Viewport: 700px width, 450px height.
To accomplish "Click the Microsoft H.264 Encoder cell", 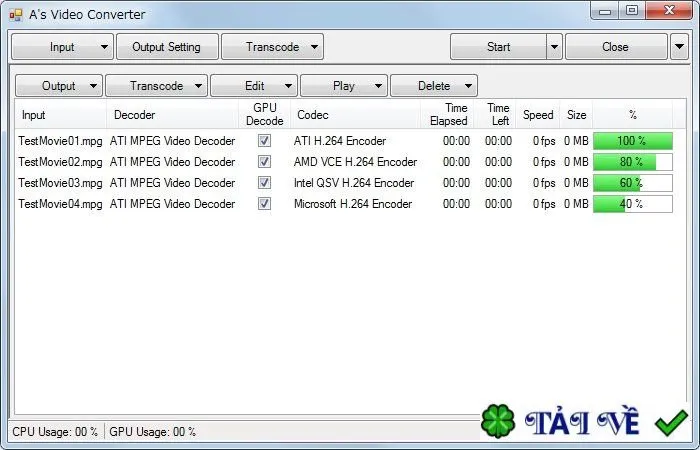I will pos(353,204).
